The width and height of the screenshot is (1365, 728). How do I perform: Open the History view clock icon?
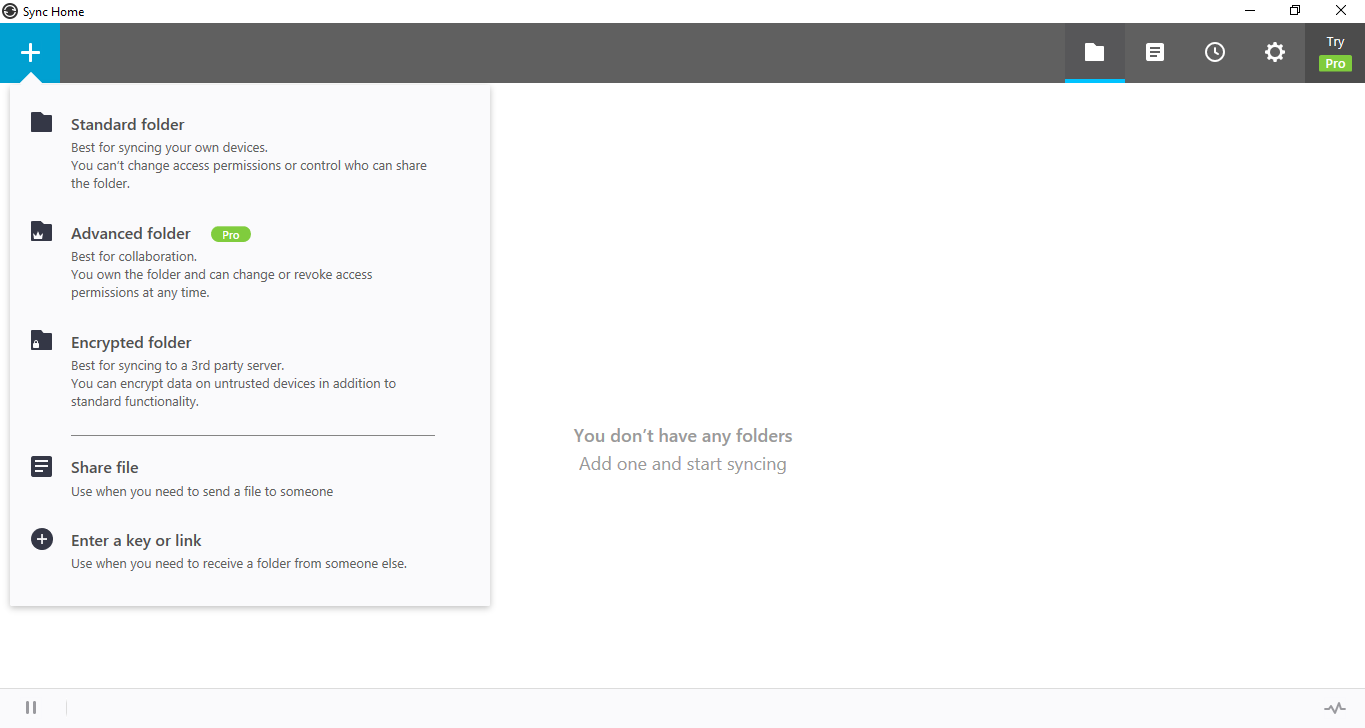coord(1214,52)
